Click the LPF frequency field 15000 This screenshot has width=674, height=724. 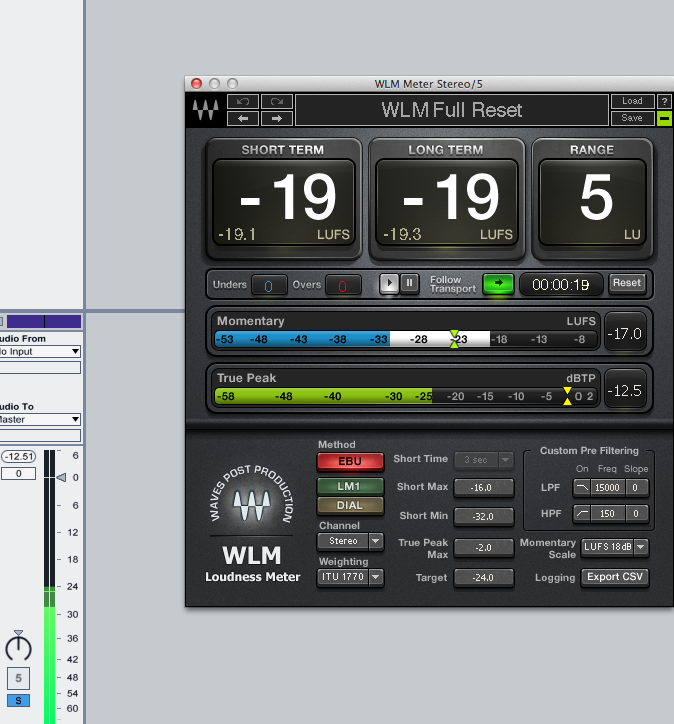[x=608, y=488]
